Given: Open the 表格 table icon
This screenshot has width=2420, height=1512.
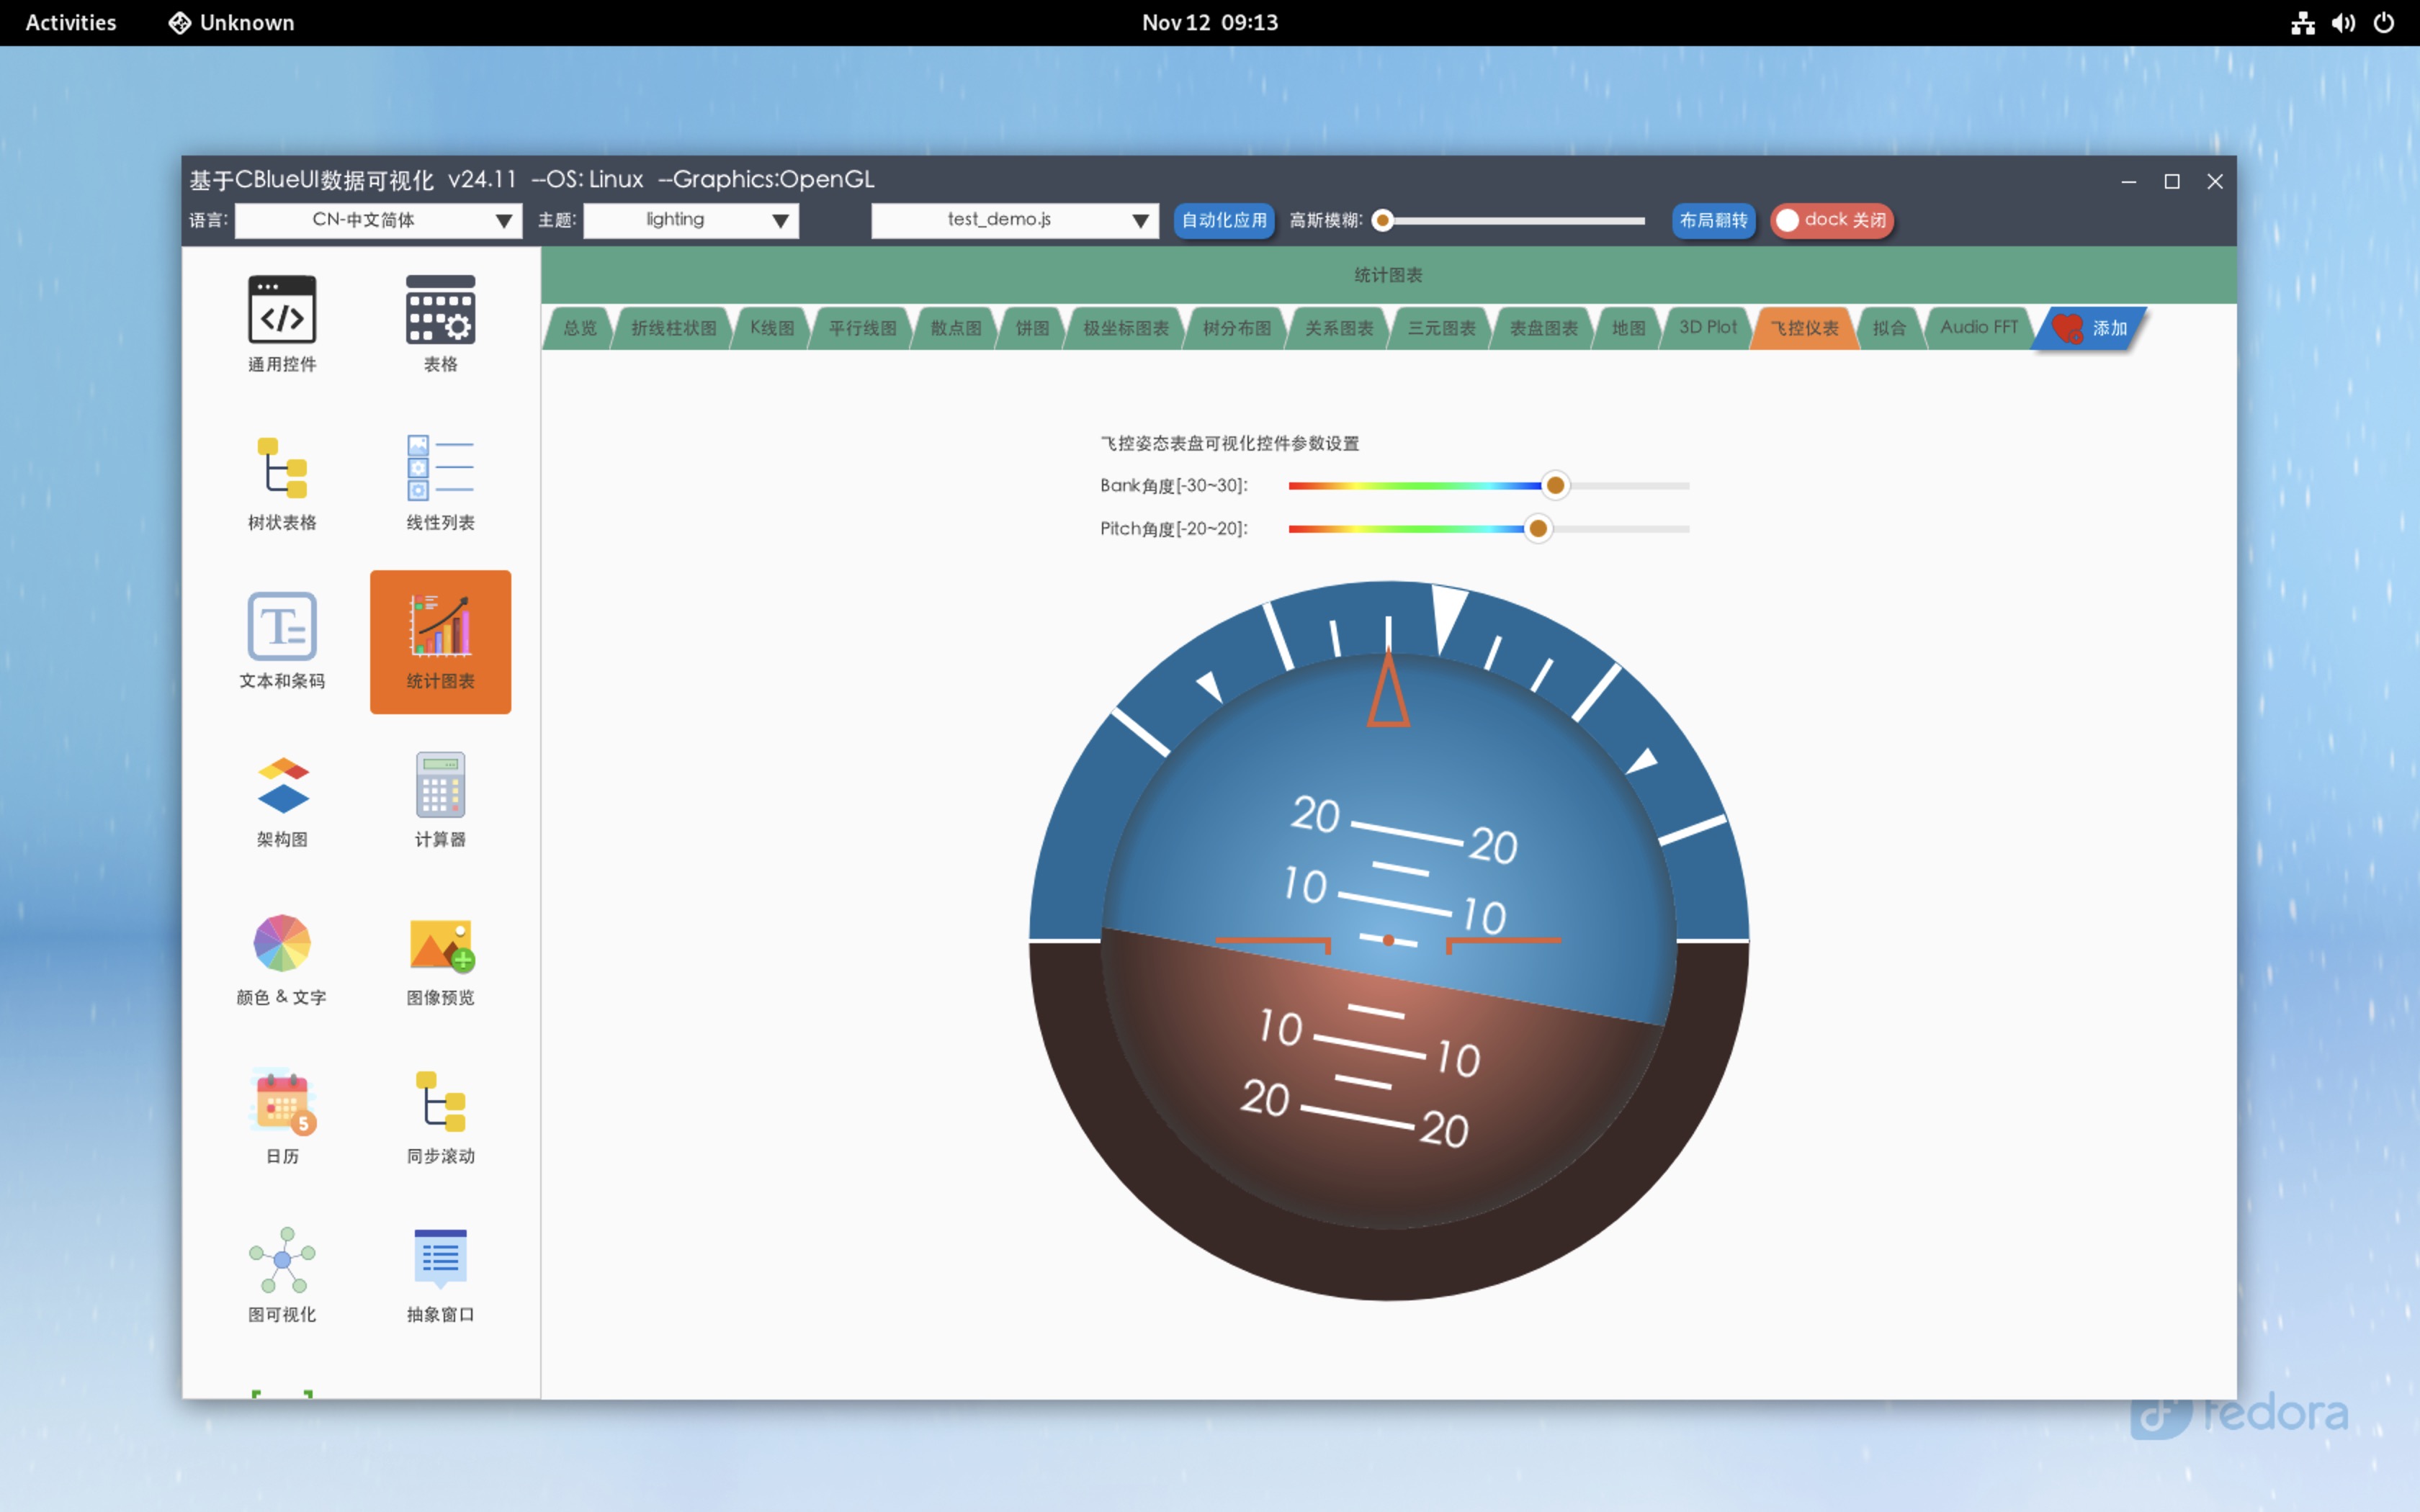Looking at the screenshot, I should 440,310.
